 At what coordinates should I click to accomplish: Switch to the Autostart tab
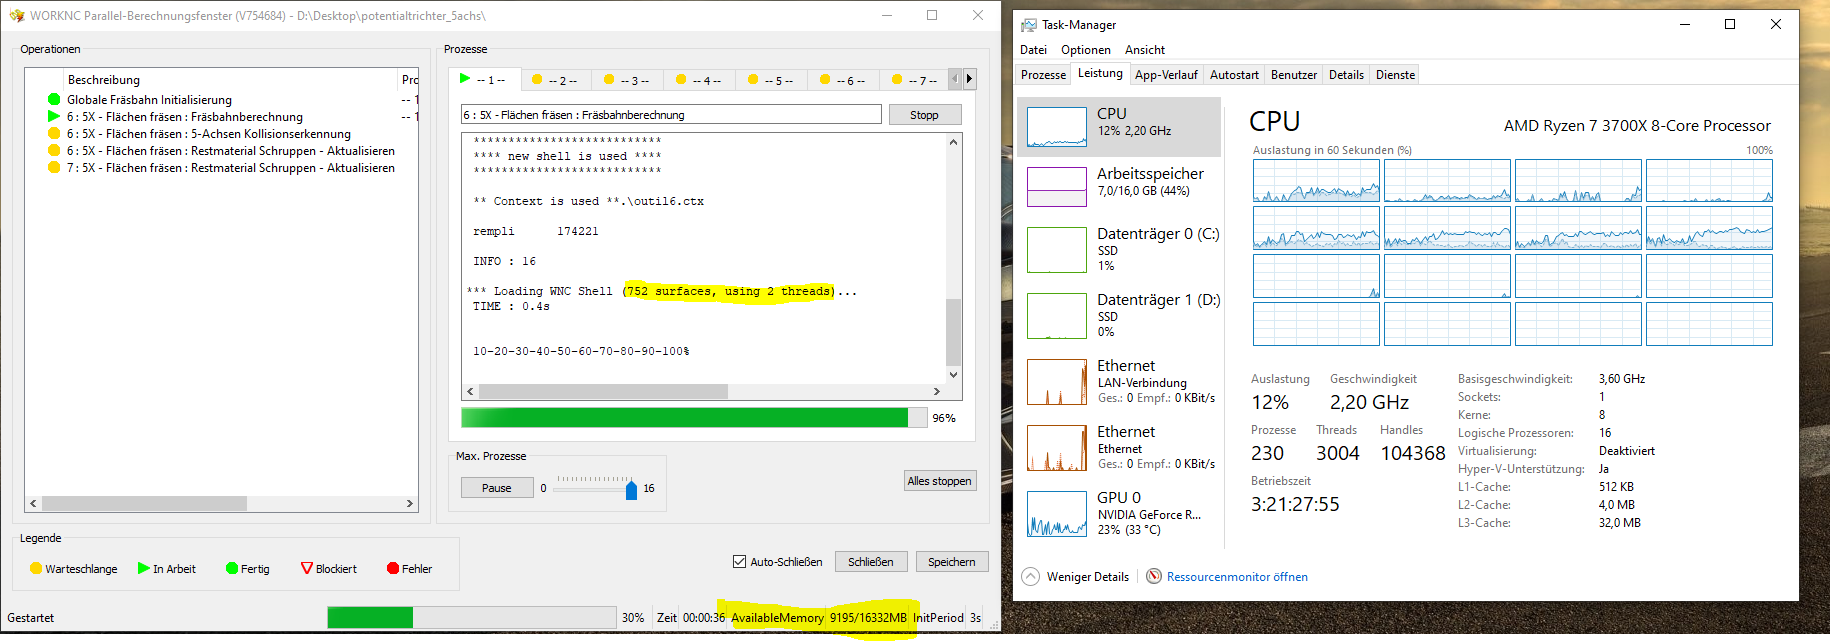(x=1235, y=74)
